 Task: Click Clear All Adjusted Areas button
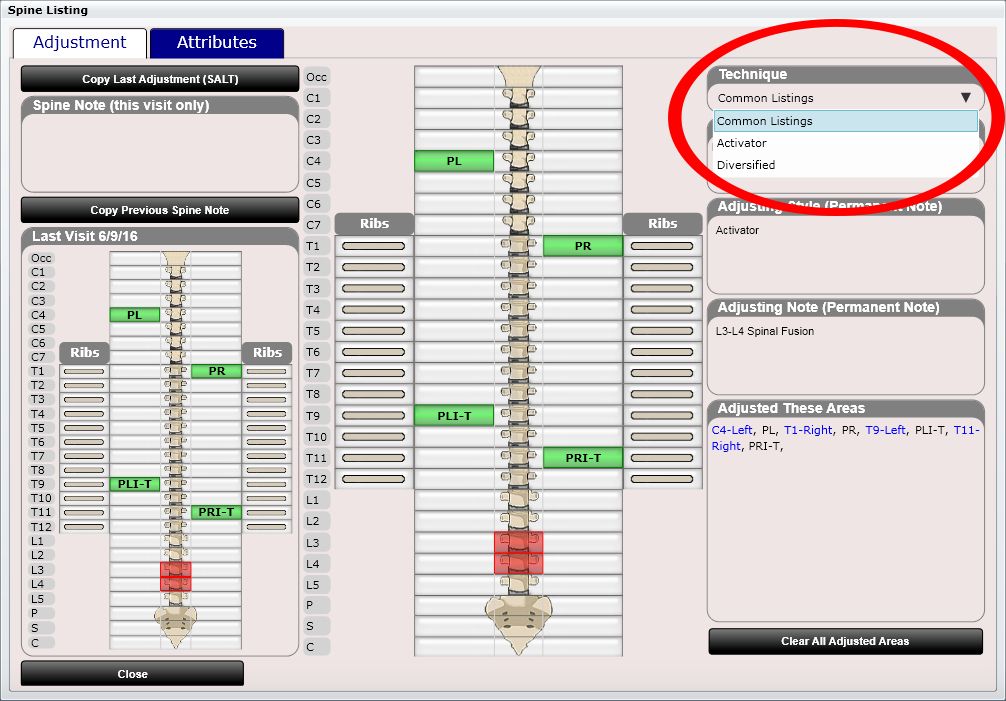[x=845, y=641]
